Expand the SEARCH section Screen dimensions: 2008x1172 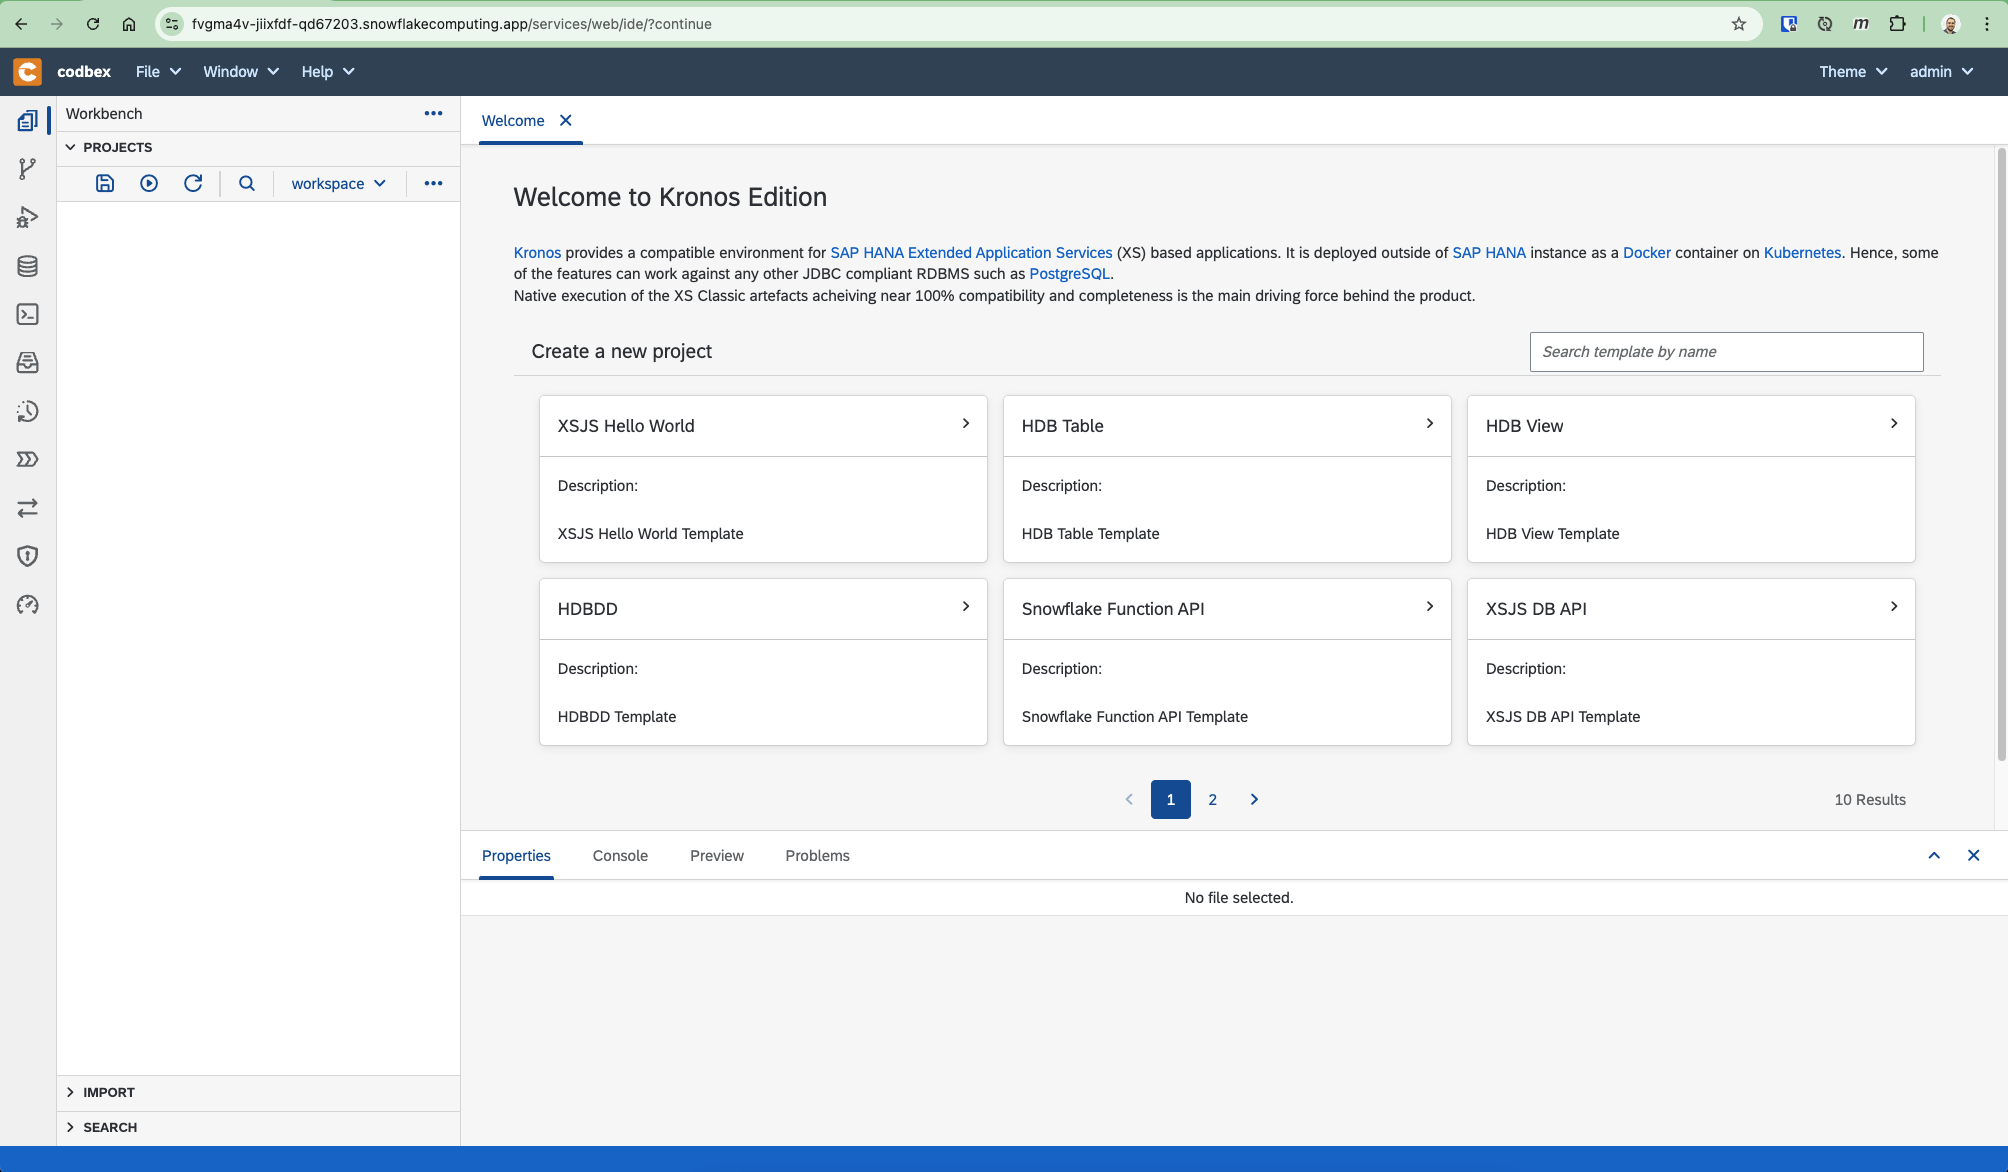[x=70, y=1127]
